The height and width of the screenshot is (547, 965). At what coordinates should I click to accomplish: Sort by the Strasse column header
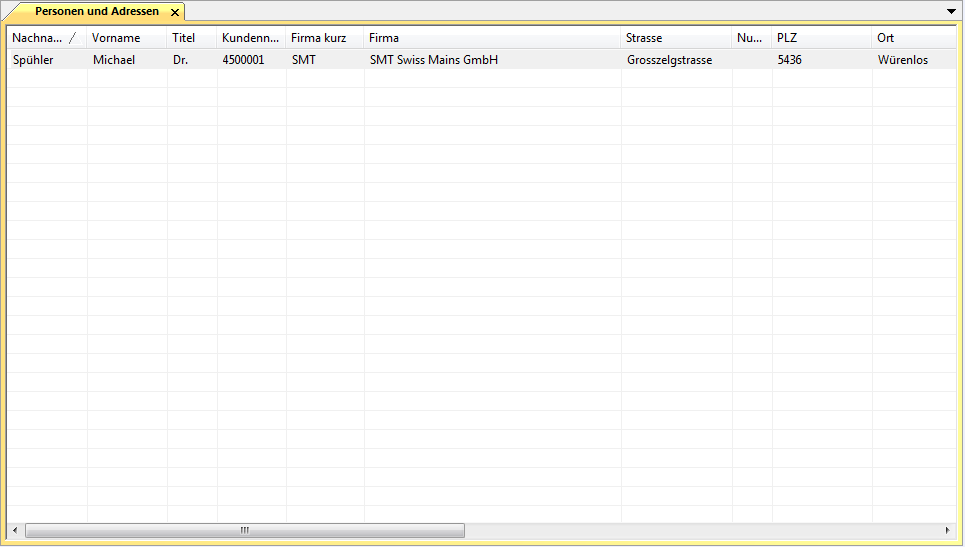point(676,38)
